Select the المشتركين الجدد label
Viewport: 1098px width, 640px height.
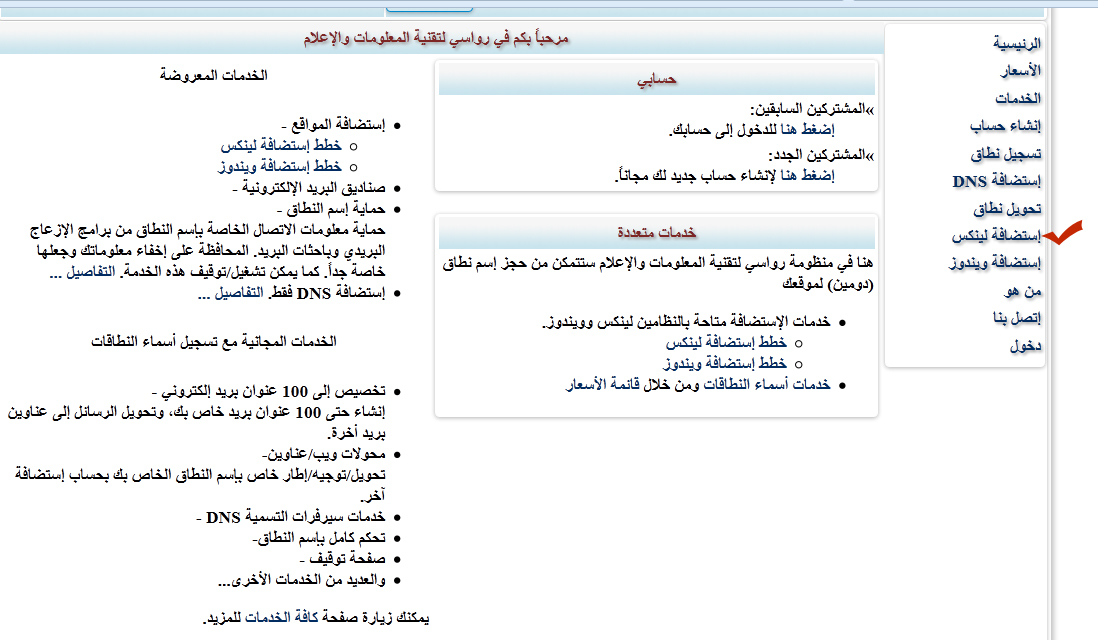821,155
